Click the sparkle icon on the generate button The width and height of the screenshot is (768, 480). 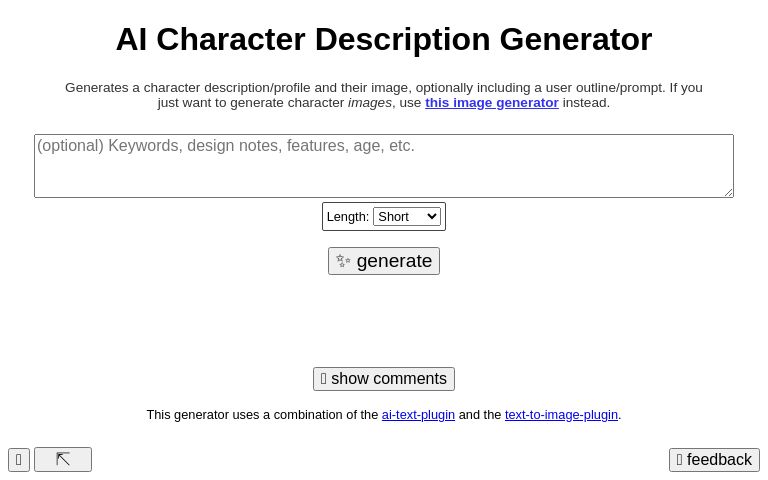click(x=343, y=261)
